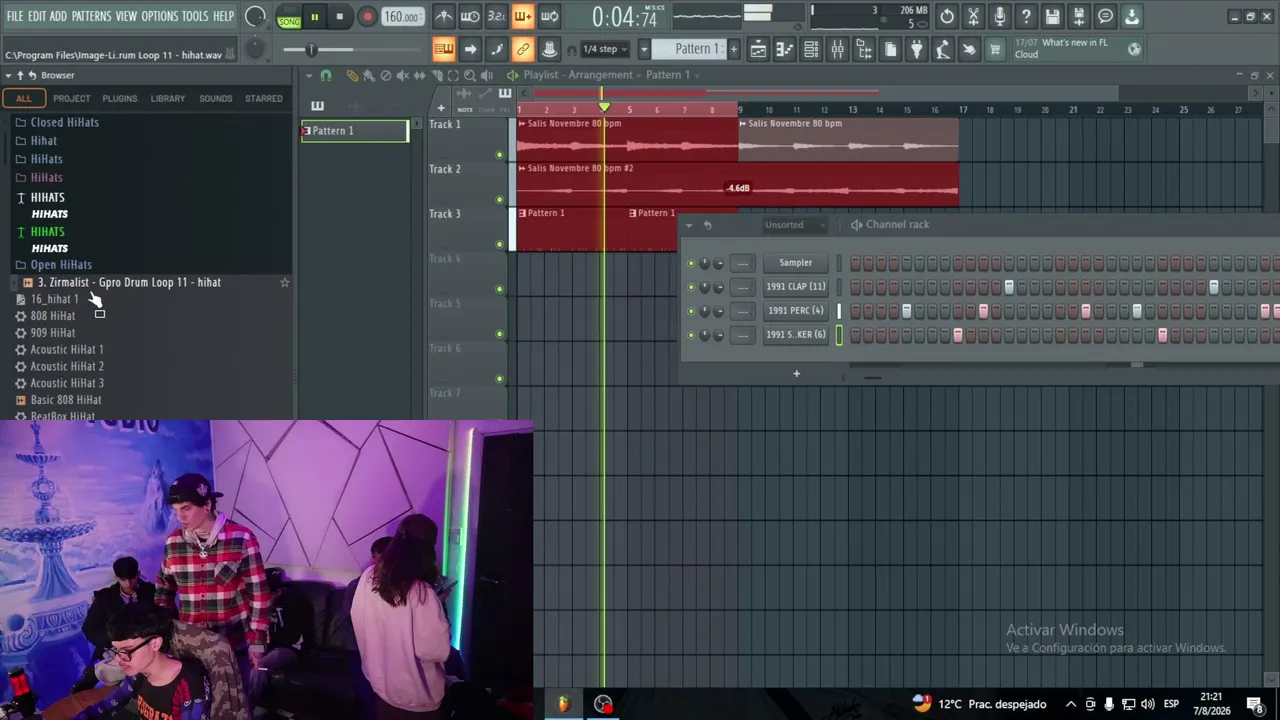Screen dimensions: 1280x720
Task: Switch to Song mode
Action: tap(289, 21)
